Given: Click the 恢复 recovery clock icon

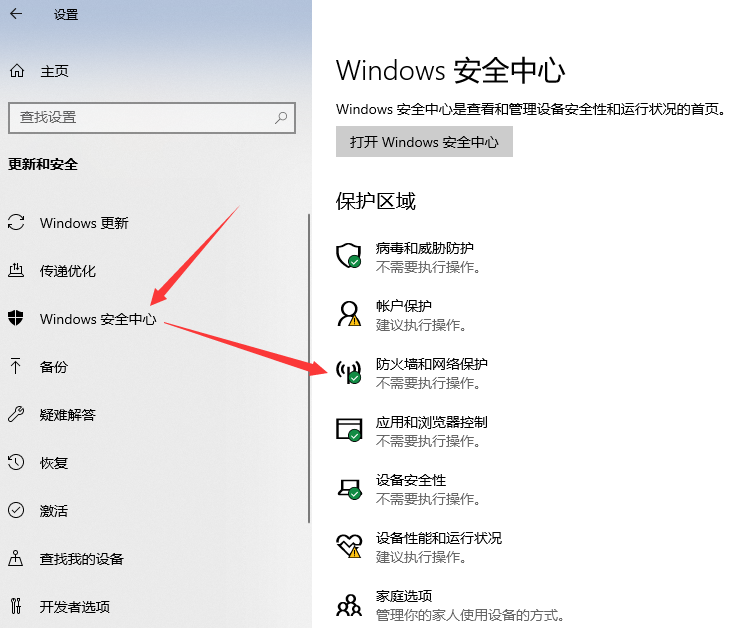Looking at the screenshot, I should pyautogui.click(x=16, y=462).
